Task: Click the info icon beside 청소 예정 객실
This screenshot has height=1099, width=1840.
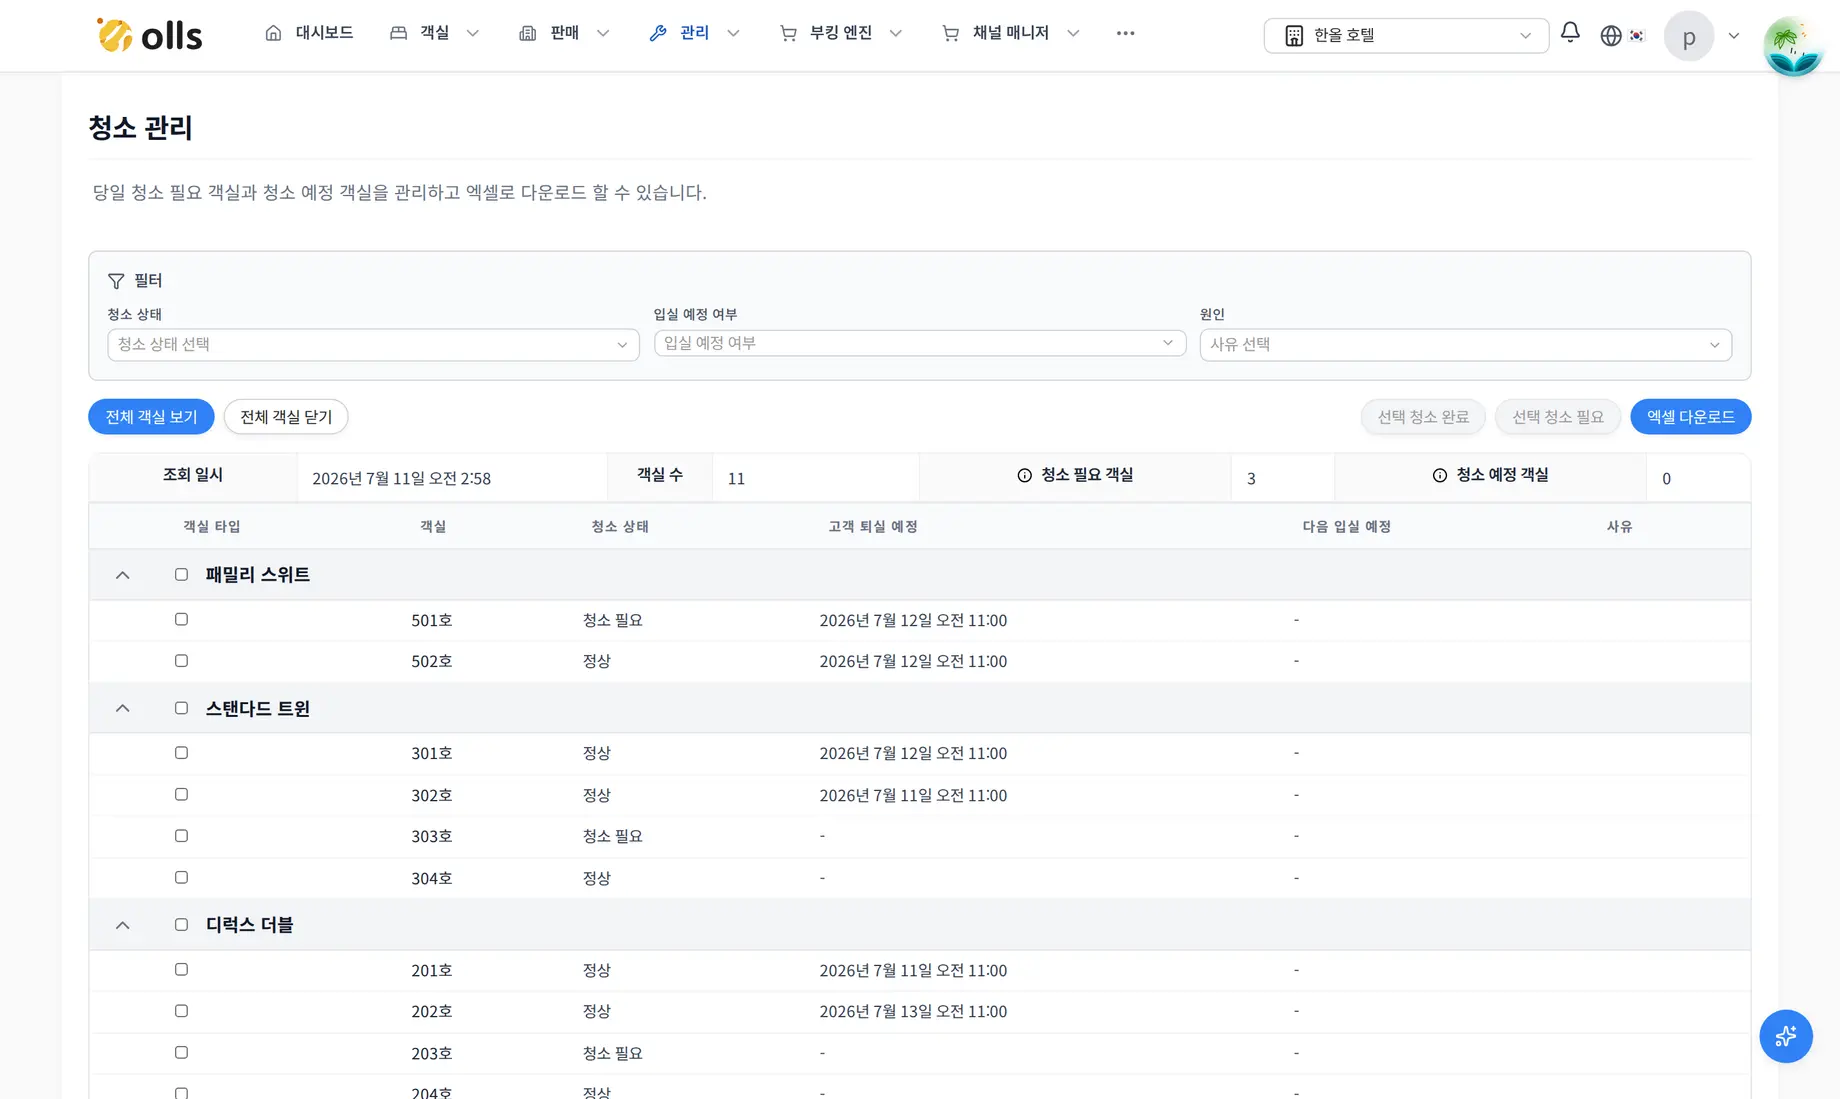Action: tap(1439, 475)
